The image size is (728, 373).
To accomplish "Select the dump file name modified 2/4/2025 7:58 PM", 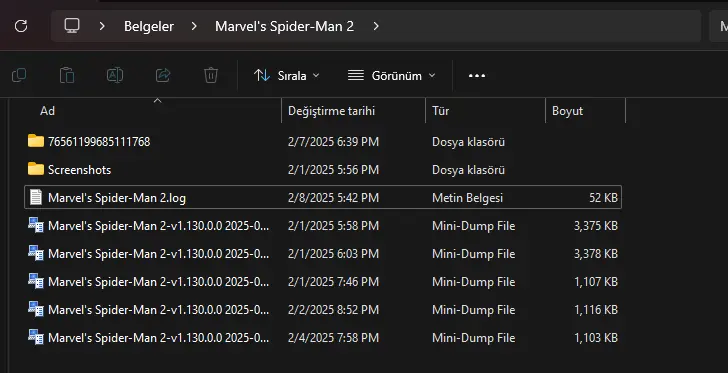I will tap(159, 338).
